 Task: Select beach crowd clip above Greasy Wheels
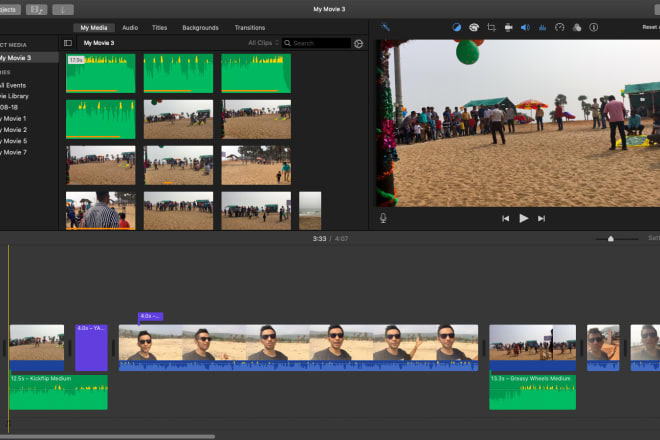pos(532,348)
